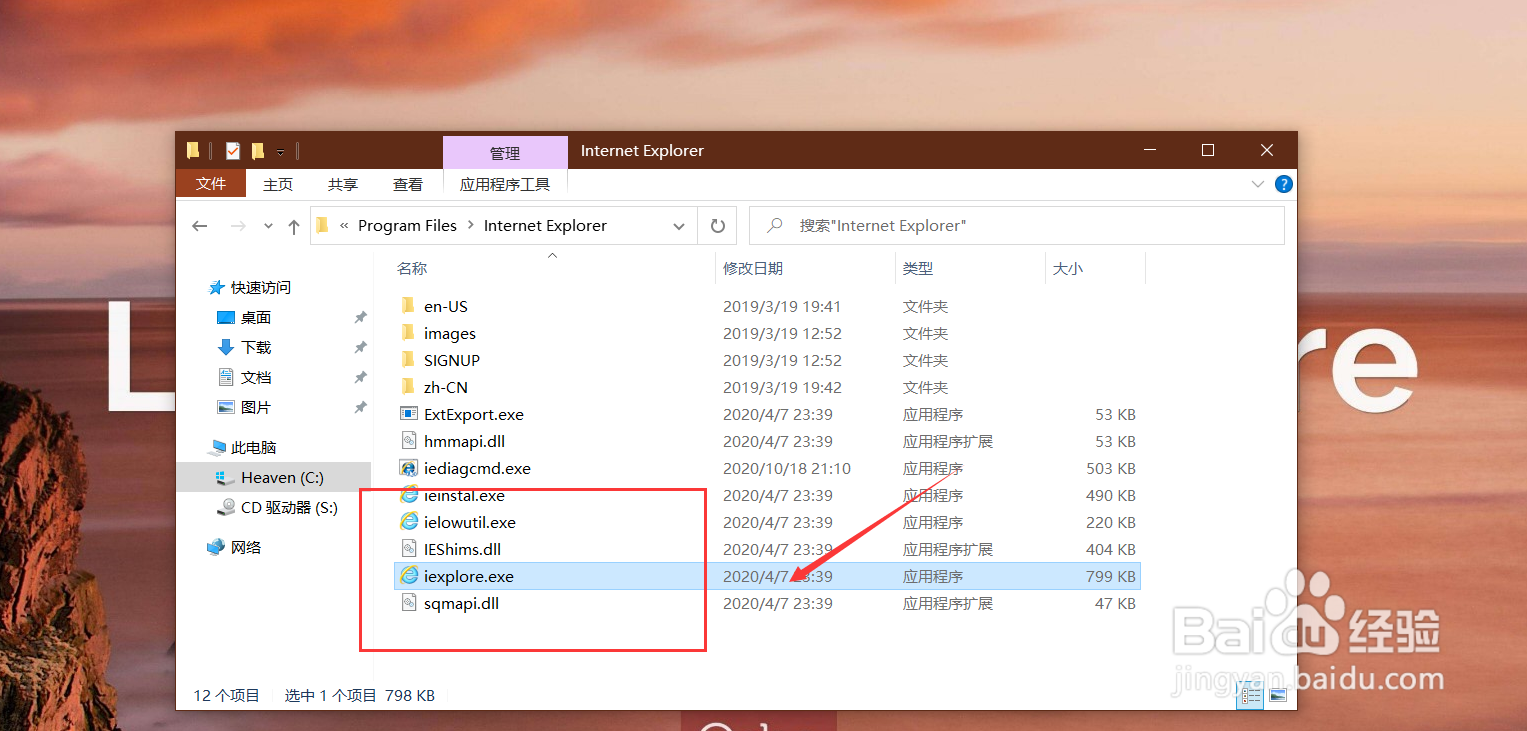Open the 文件 menu tab
This screenshot has width=1527, height=731.
coord(211,184)
